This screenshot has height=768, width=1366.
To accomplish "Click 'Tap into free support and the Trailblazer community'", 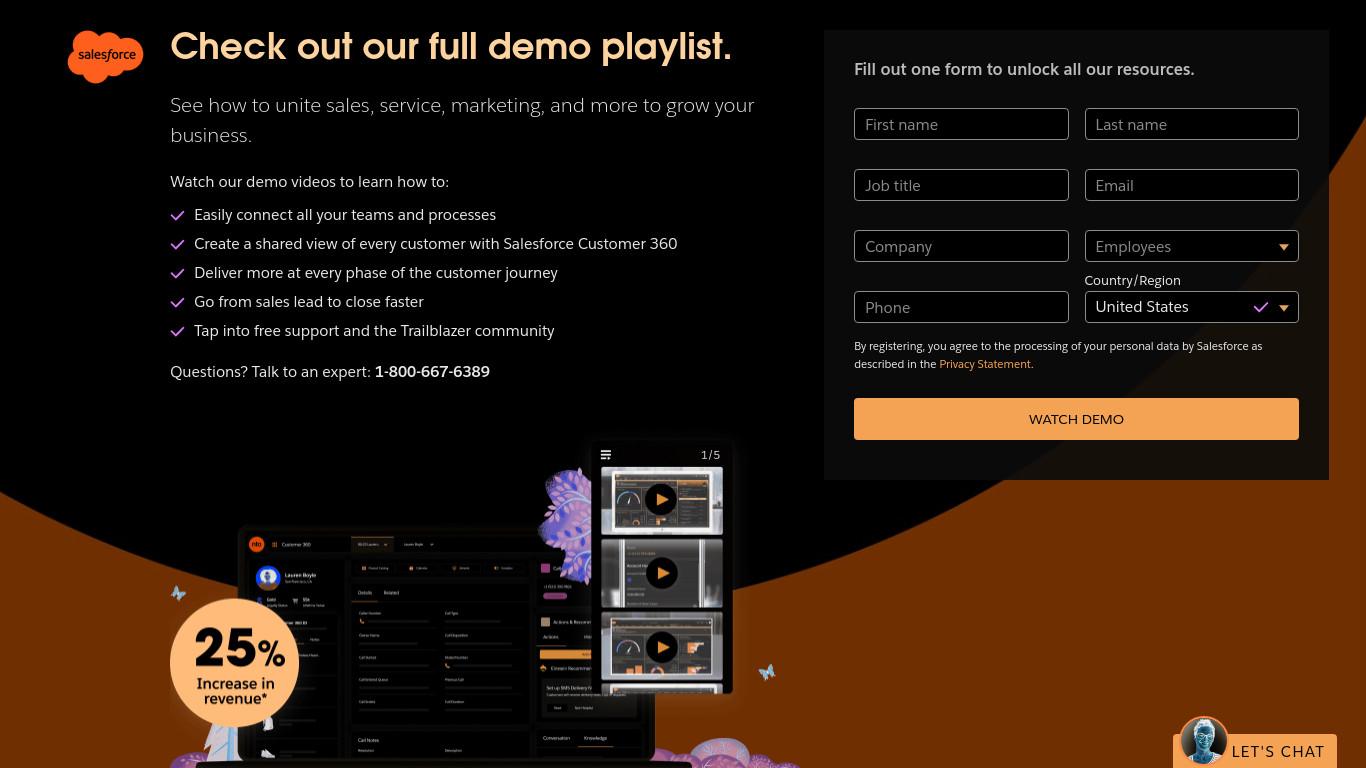I will (x=374, y=331).
